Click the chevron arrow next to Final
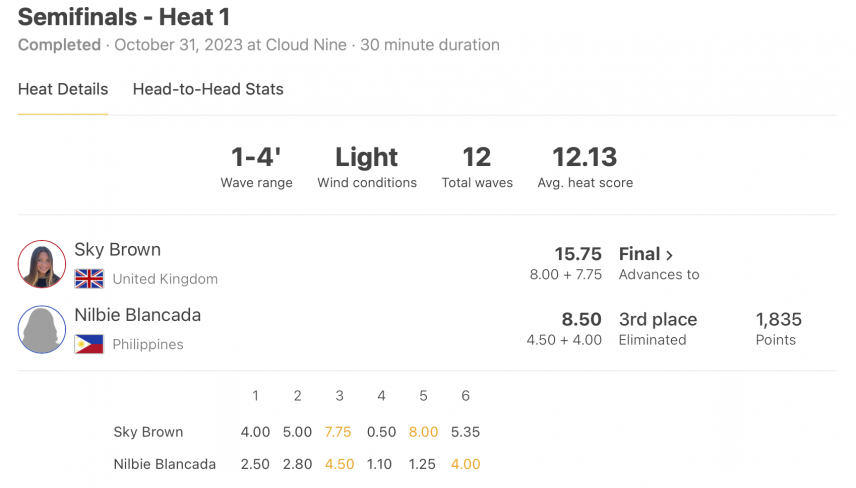Image resolution: width=856 pixels, height=488 pixels. (x=669, y=255)
